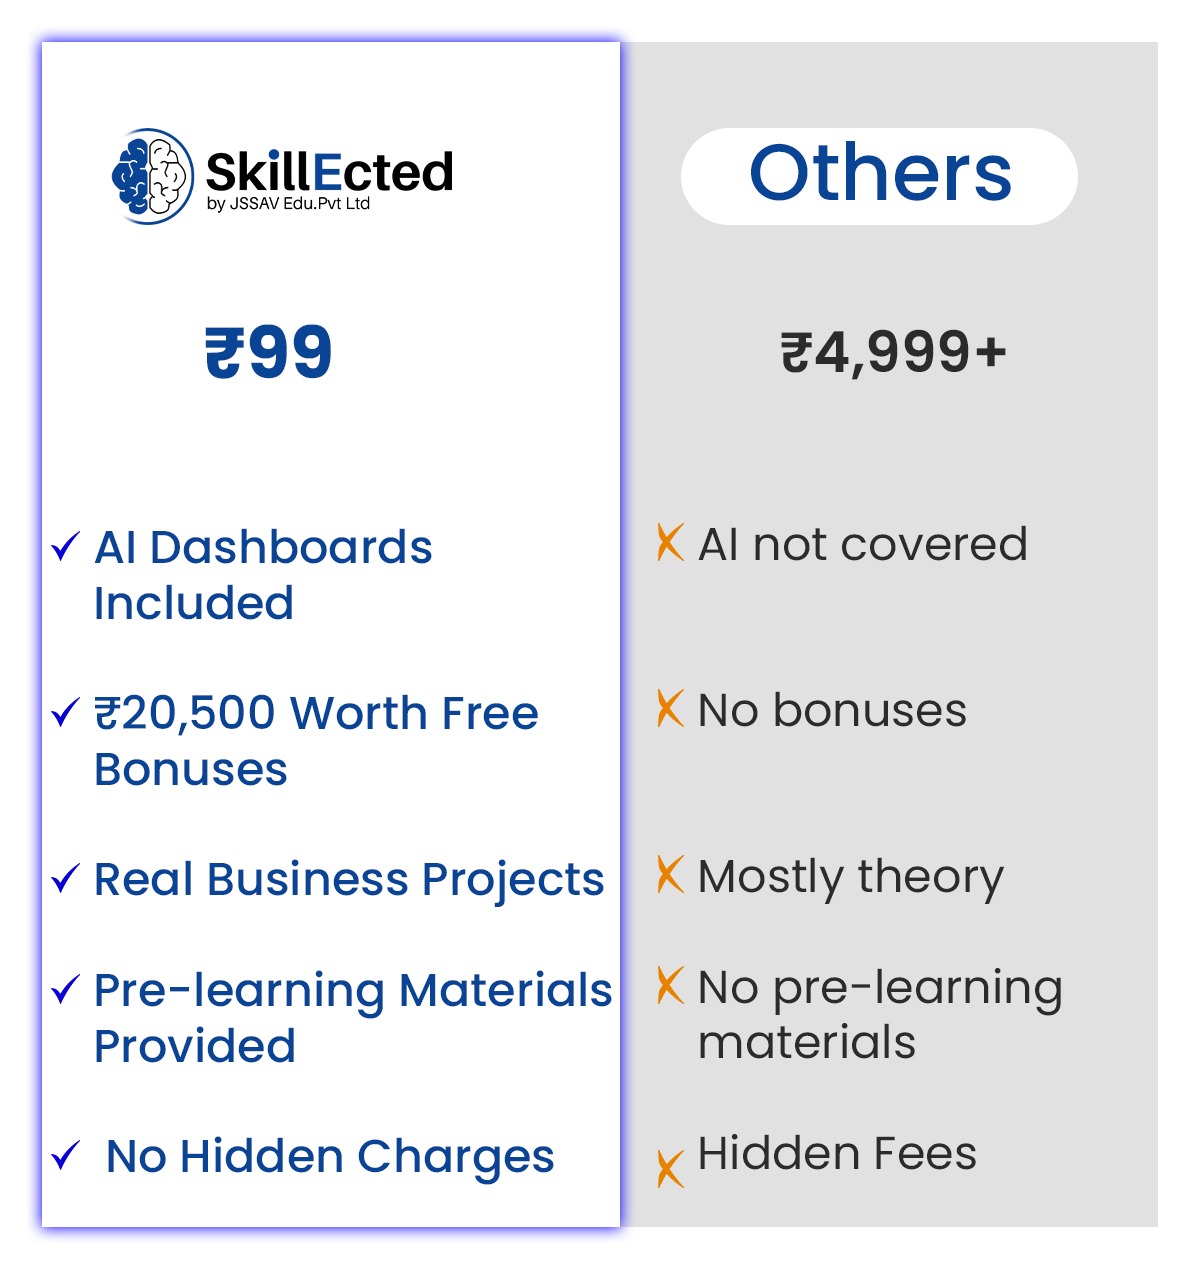Click the by JSSAV Edu.Pvt Ltd tagline
The width and height of the screenshot is (1200, 1264).
tap(288, 204)
